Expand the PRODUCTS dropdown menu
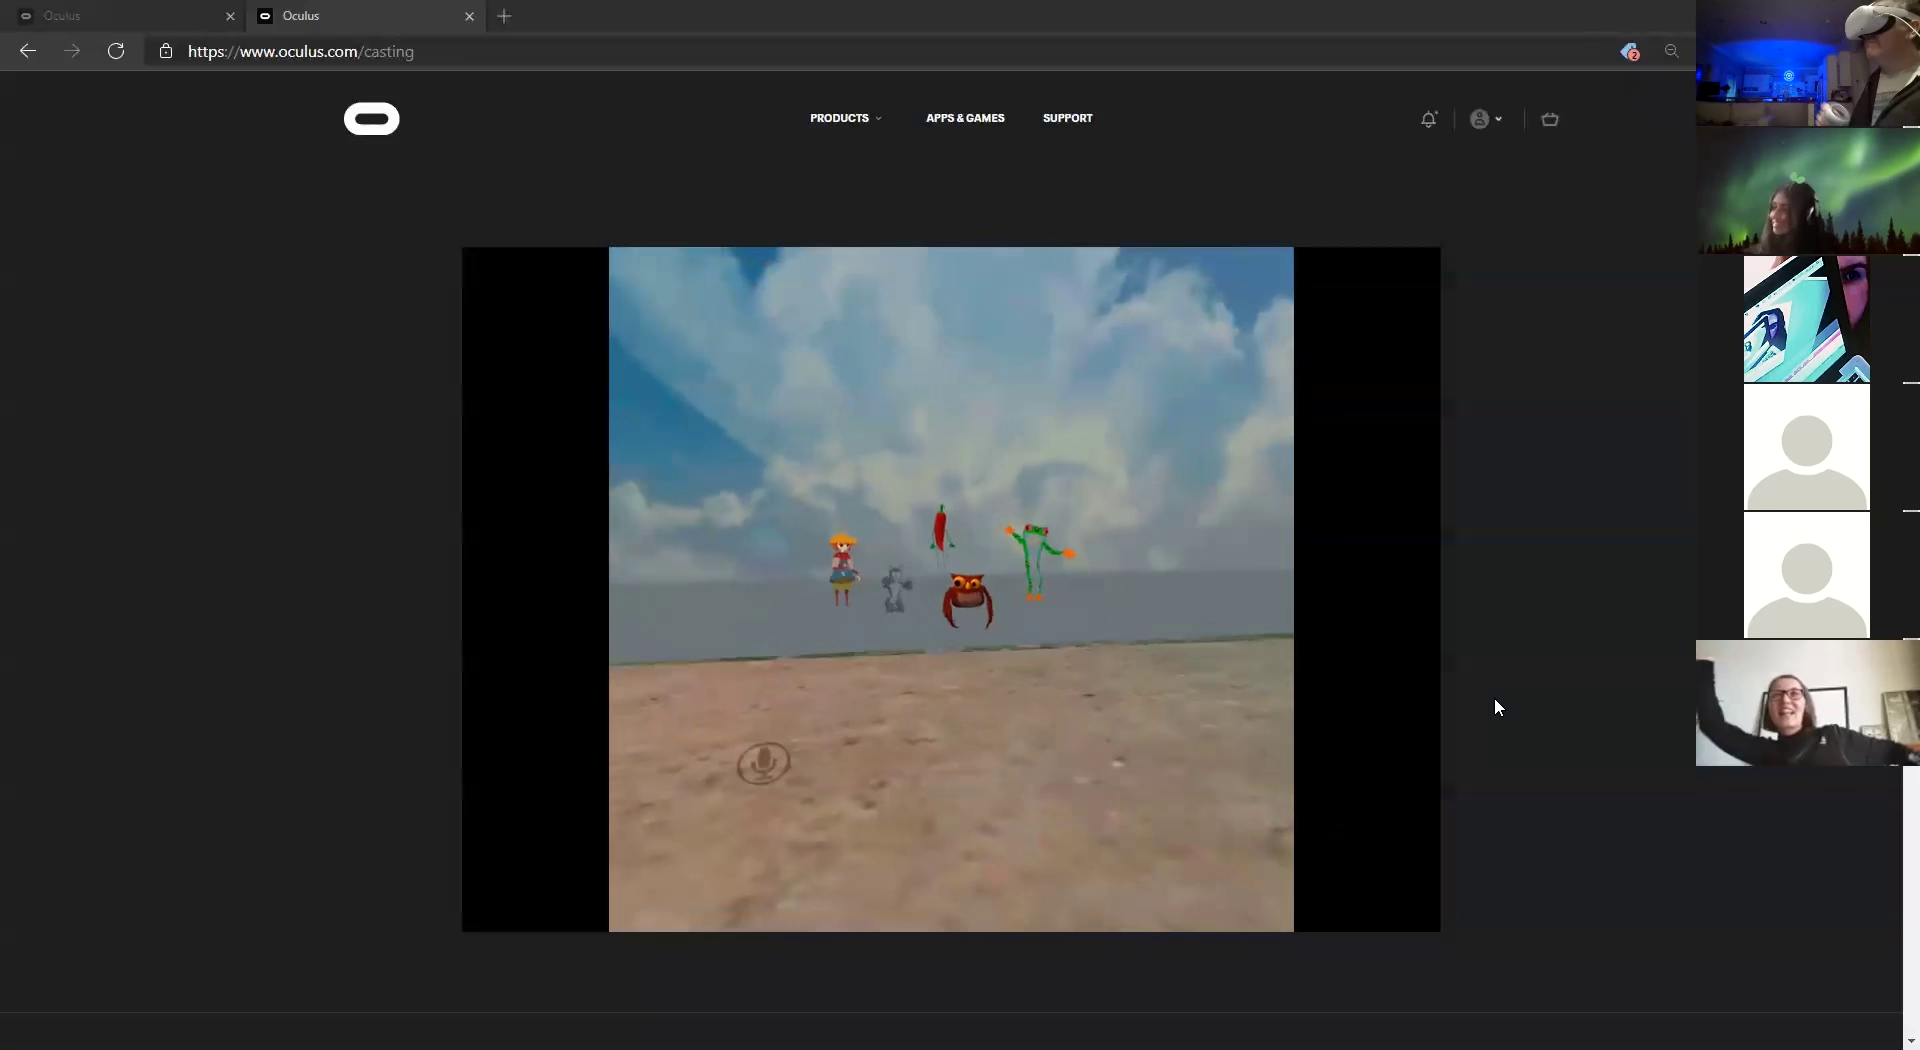Screen dimensions: 1920x1050 846,118
